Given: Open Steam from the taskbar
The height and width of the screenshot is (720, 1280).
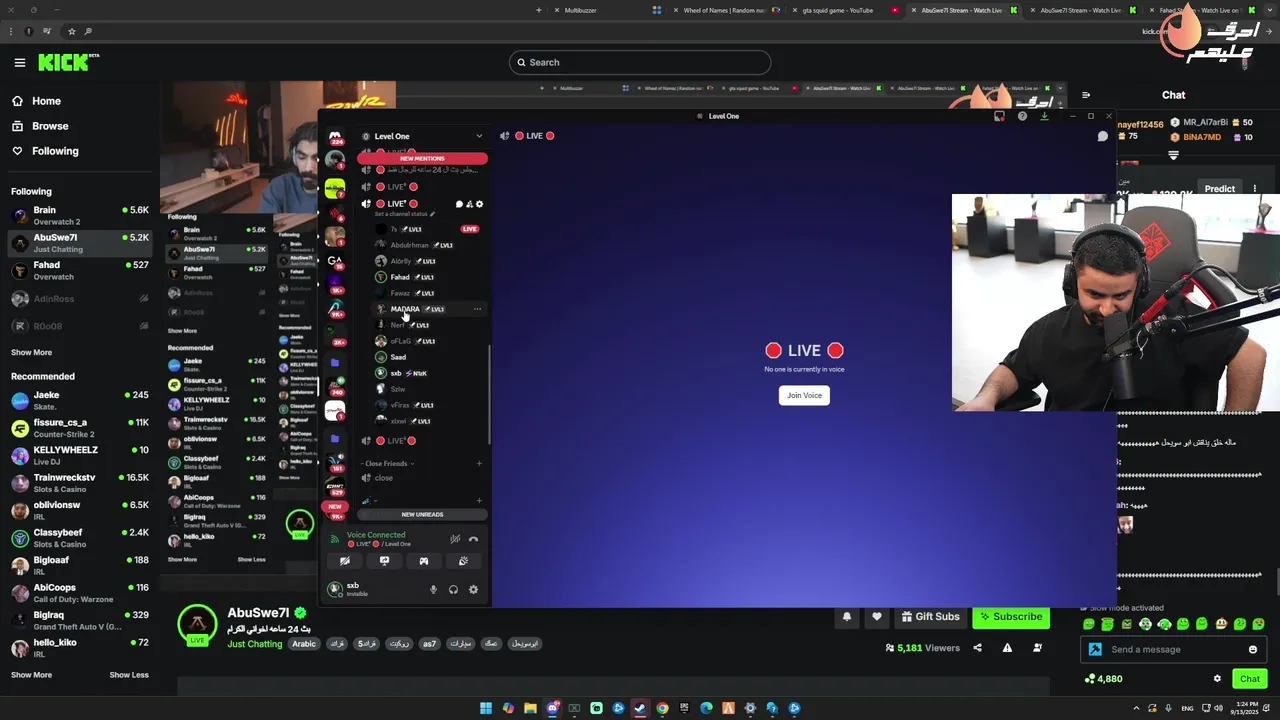Looking at the screenshot, I should pyautogui.click(x=640, y=708).
